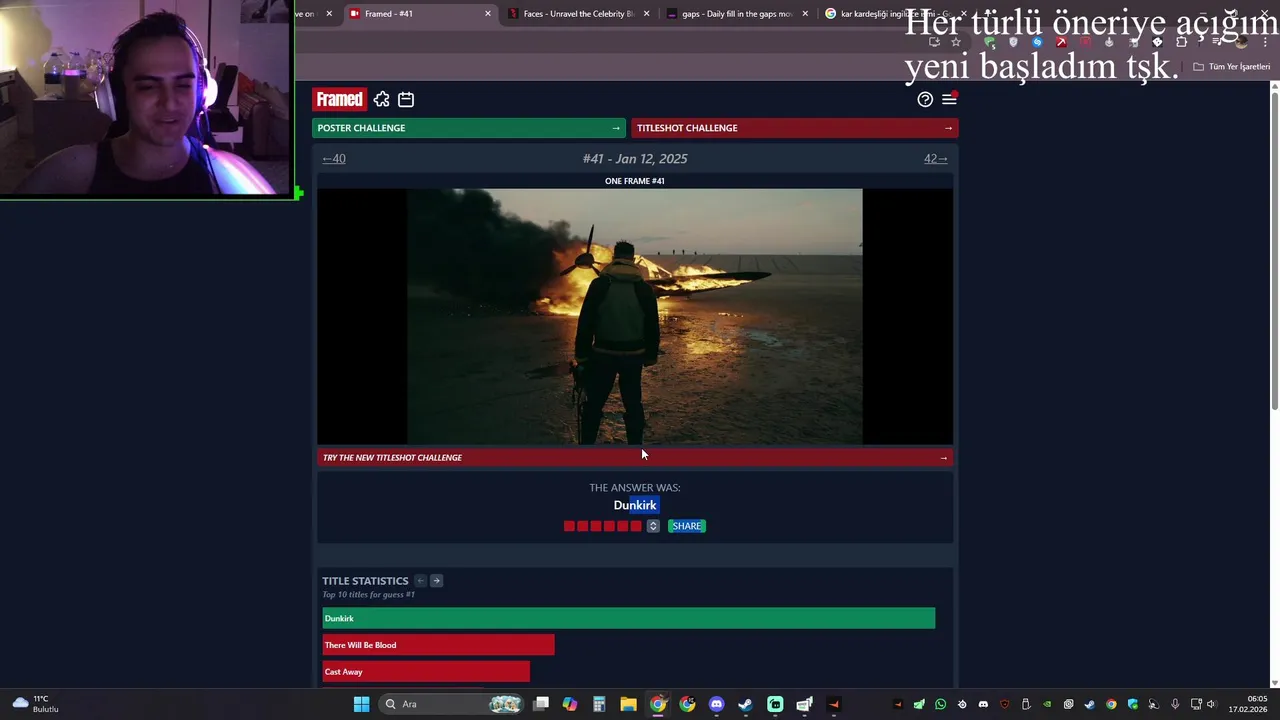Image resolution: width=1280 pixels, height=720 pixels.
Task: Open WhatsApp tray icon
Action: pyautogui.click(x=940, y=704)
